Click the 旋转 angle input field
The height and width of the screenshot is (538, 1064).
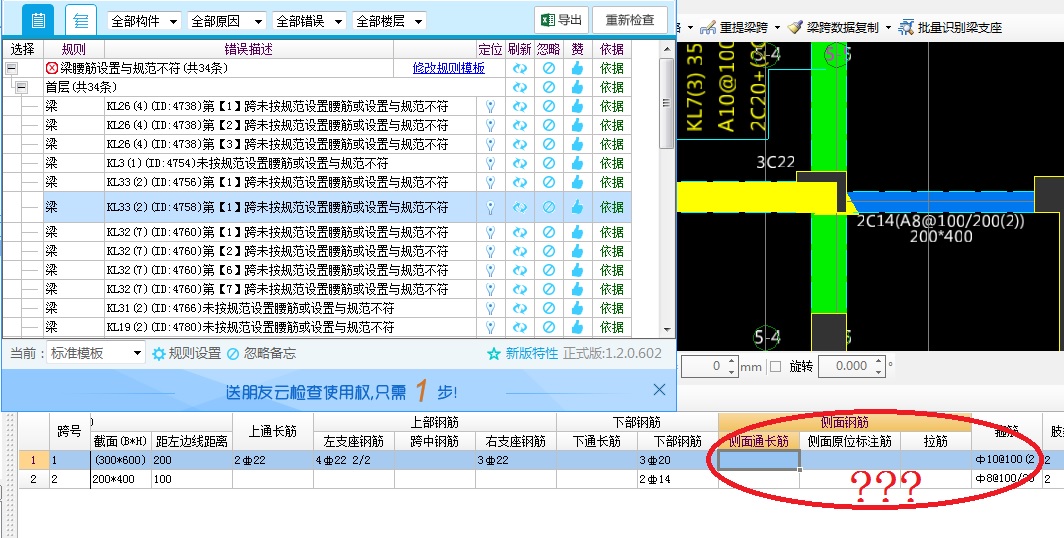tap(846, 366)
